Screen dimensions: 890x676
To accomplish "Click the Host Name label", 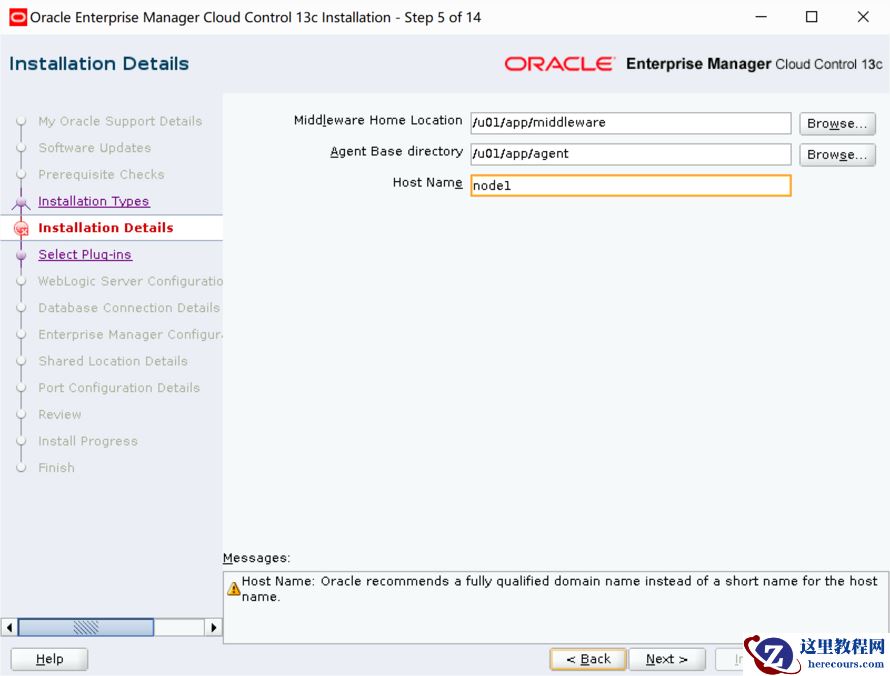I will (427, 182).
